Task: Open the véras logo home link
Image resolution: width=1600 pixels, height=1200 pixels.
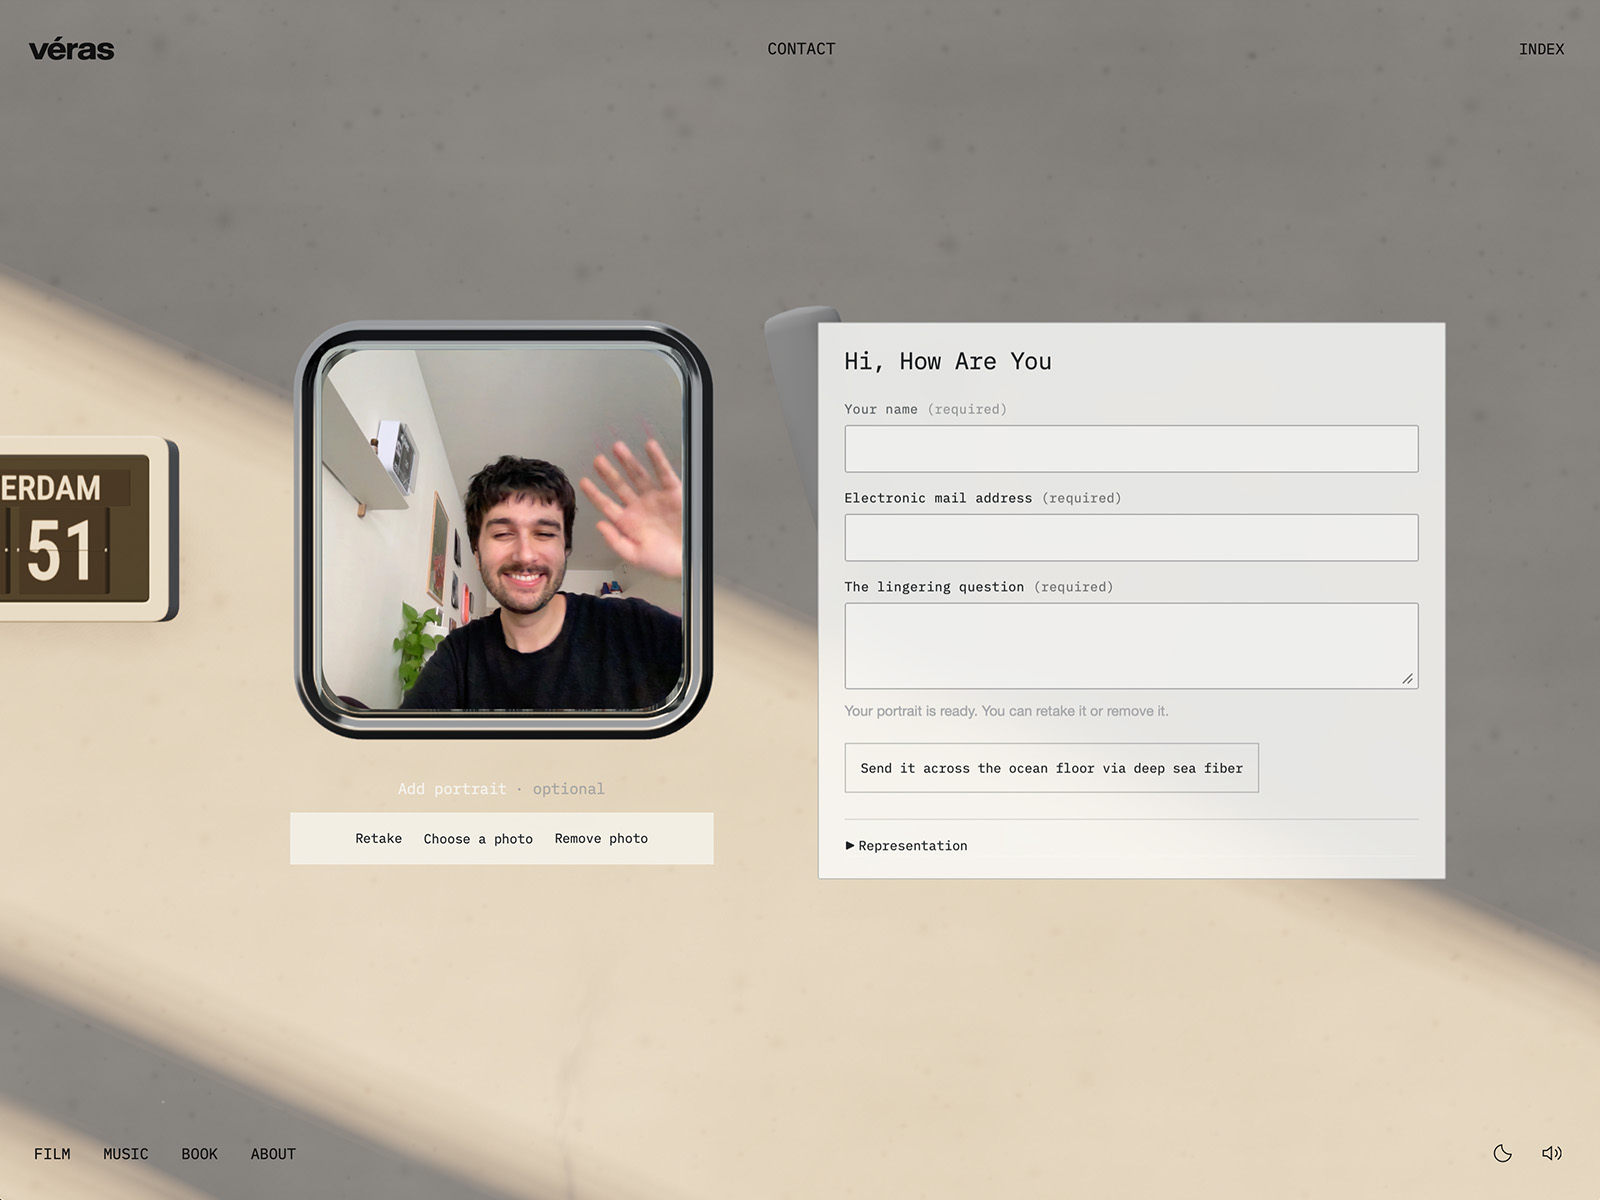Action: (x=71, y=49)
